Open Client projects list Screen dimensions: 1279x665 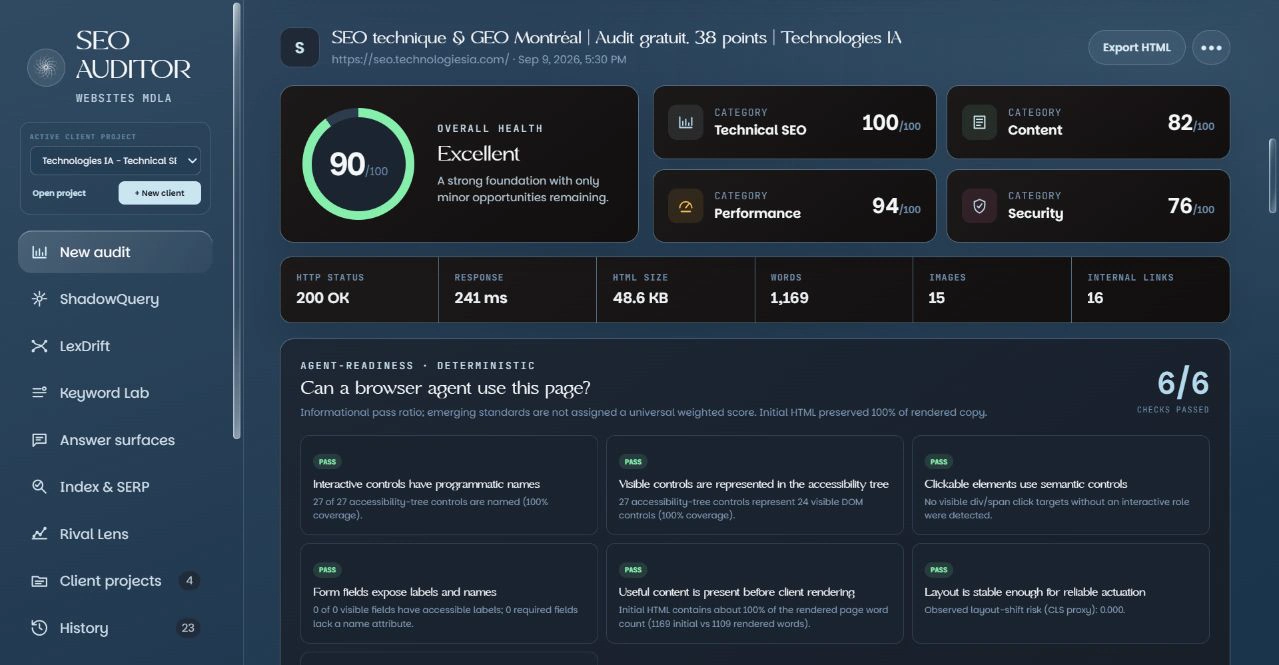[115, 581]
